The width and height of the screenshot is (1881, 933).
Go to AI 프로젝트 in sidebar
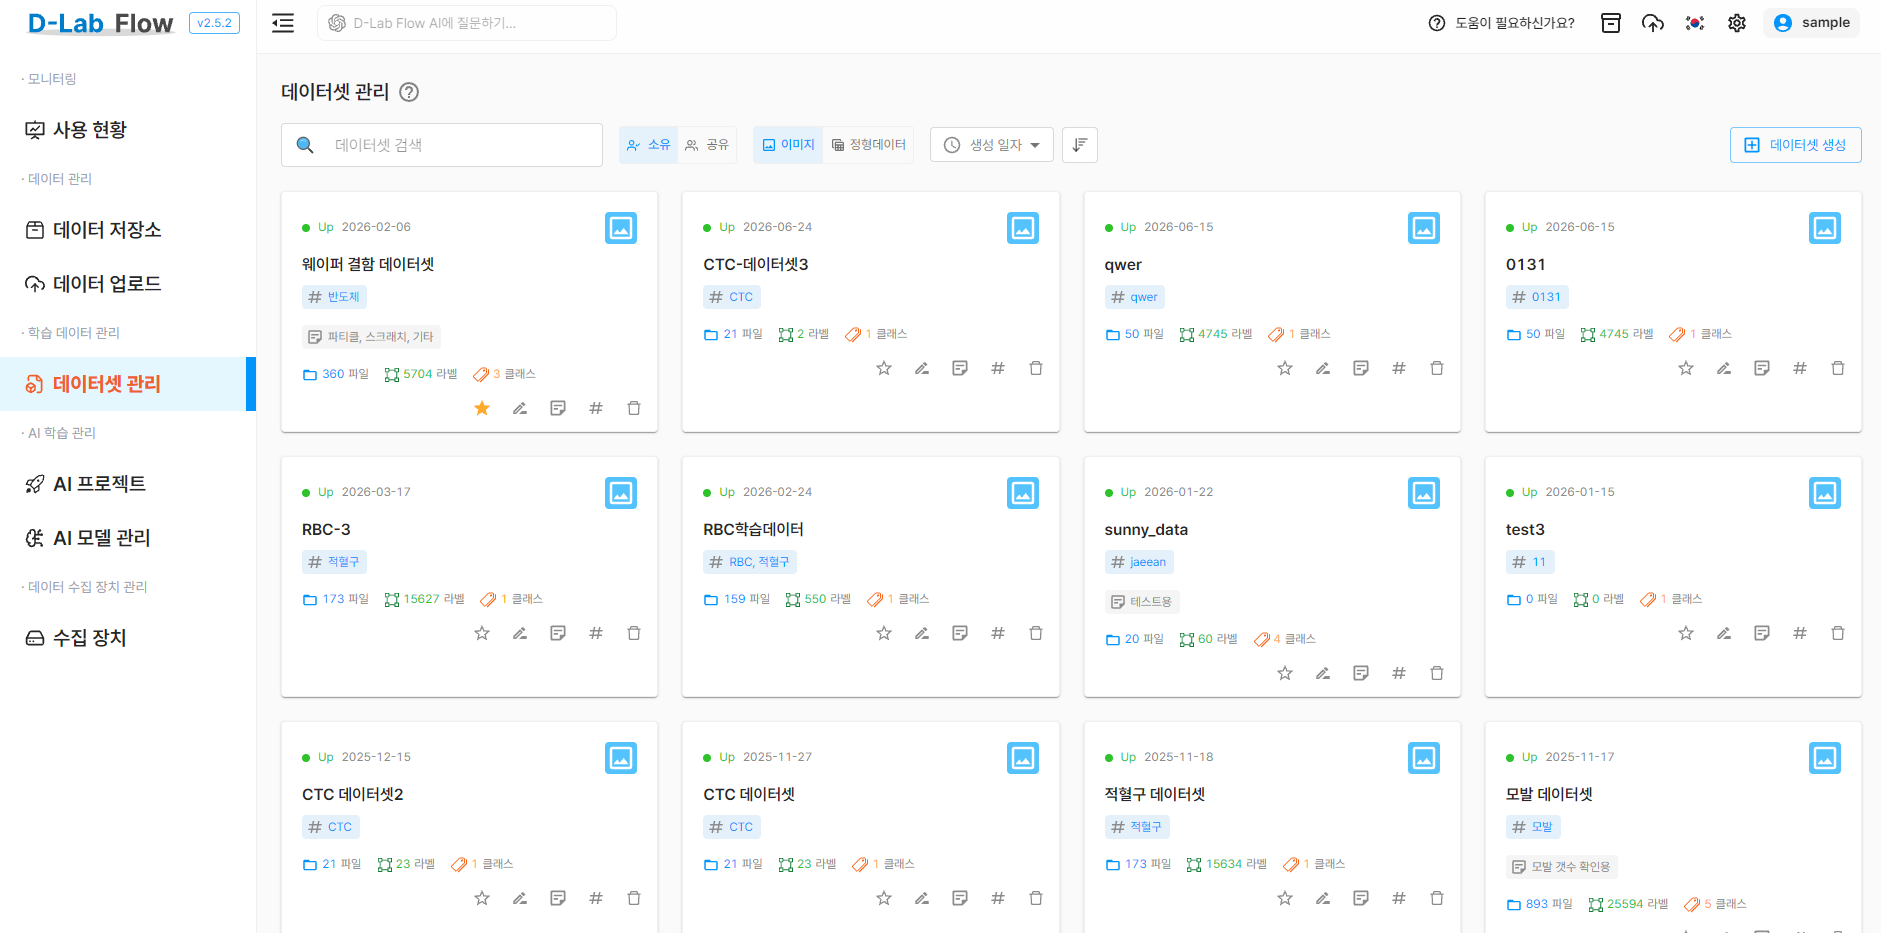point(99,484)
